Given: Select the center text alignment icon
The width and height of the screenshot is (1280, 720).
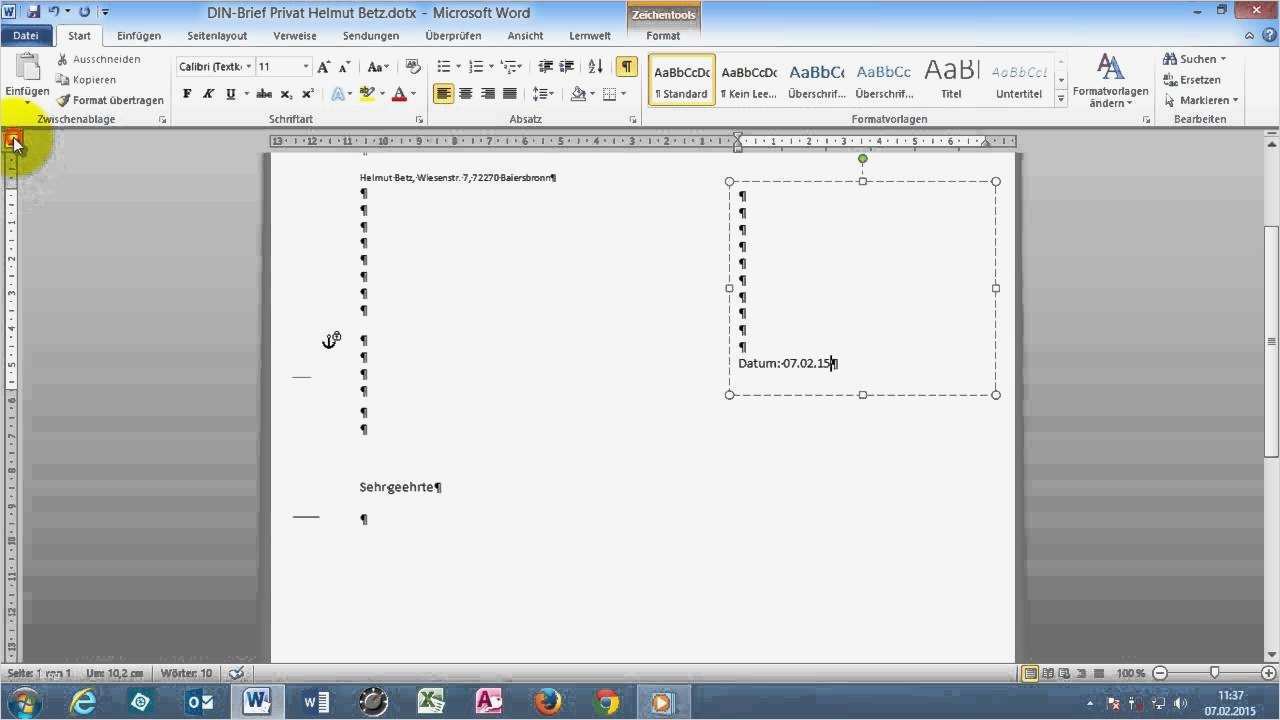Looking at the screenshot, I should (x=466, y=93).
